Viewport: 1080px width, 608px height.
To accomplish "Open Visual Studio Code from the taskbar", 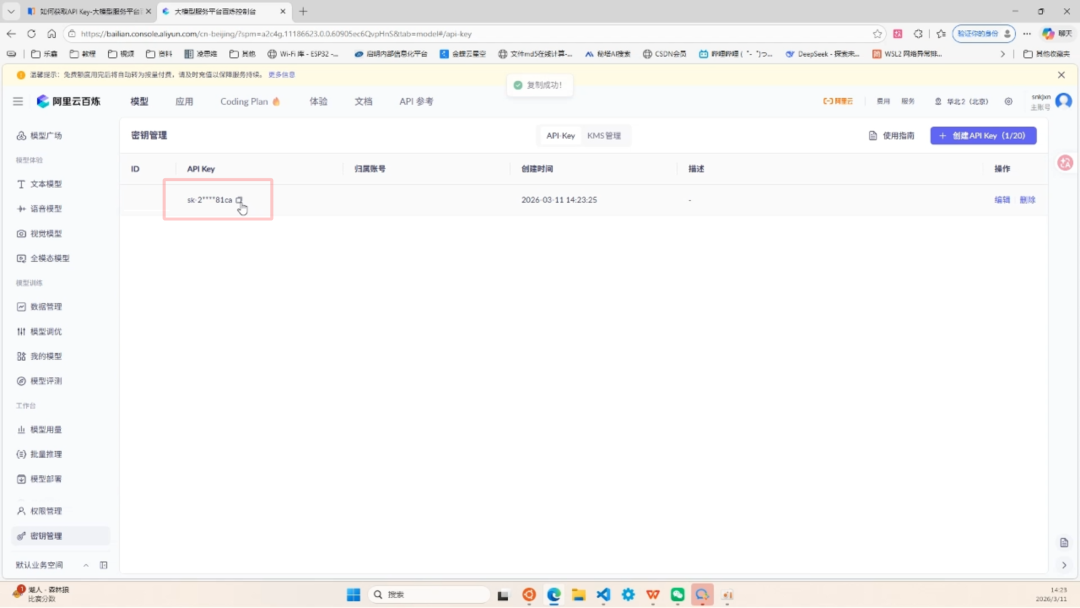I will tap(603, 594).
